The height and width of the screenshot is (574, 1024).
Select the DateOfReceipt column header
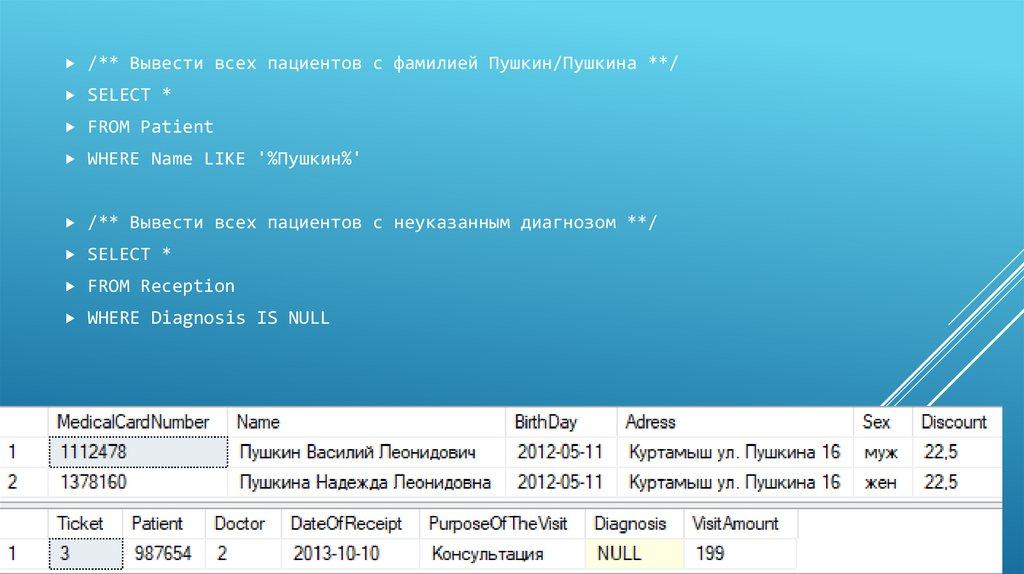(346, 523)
